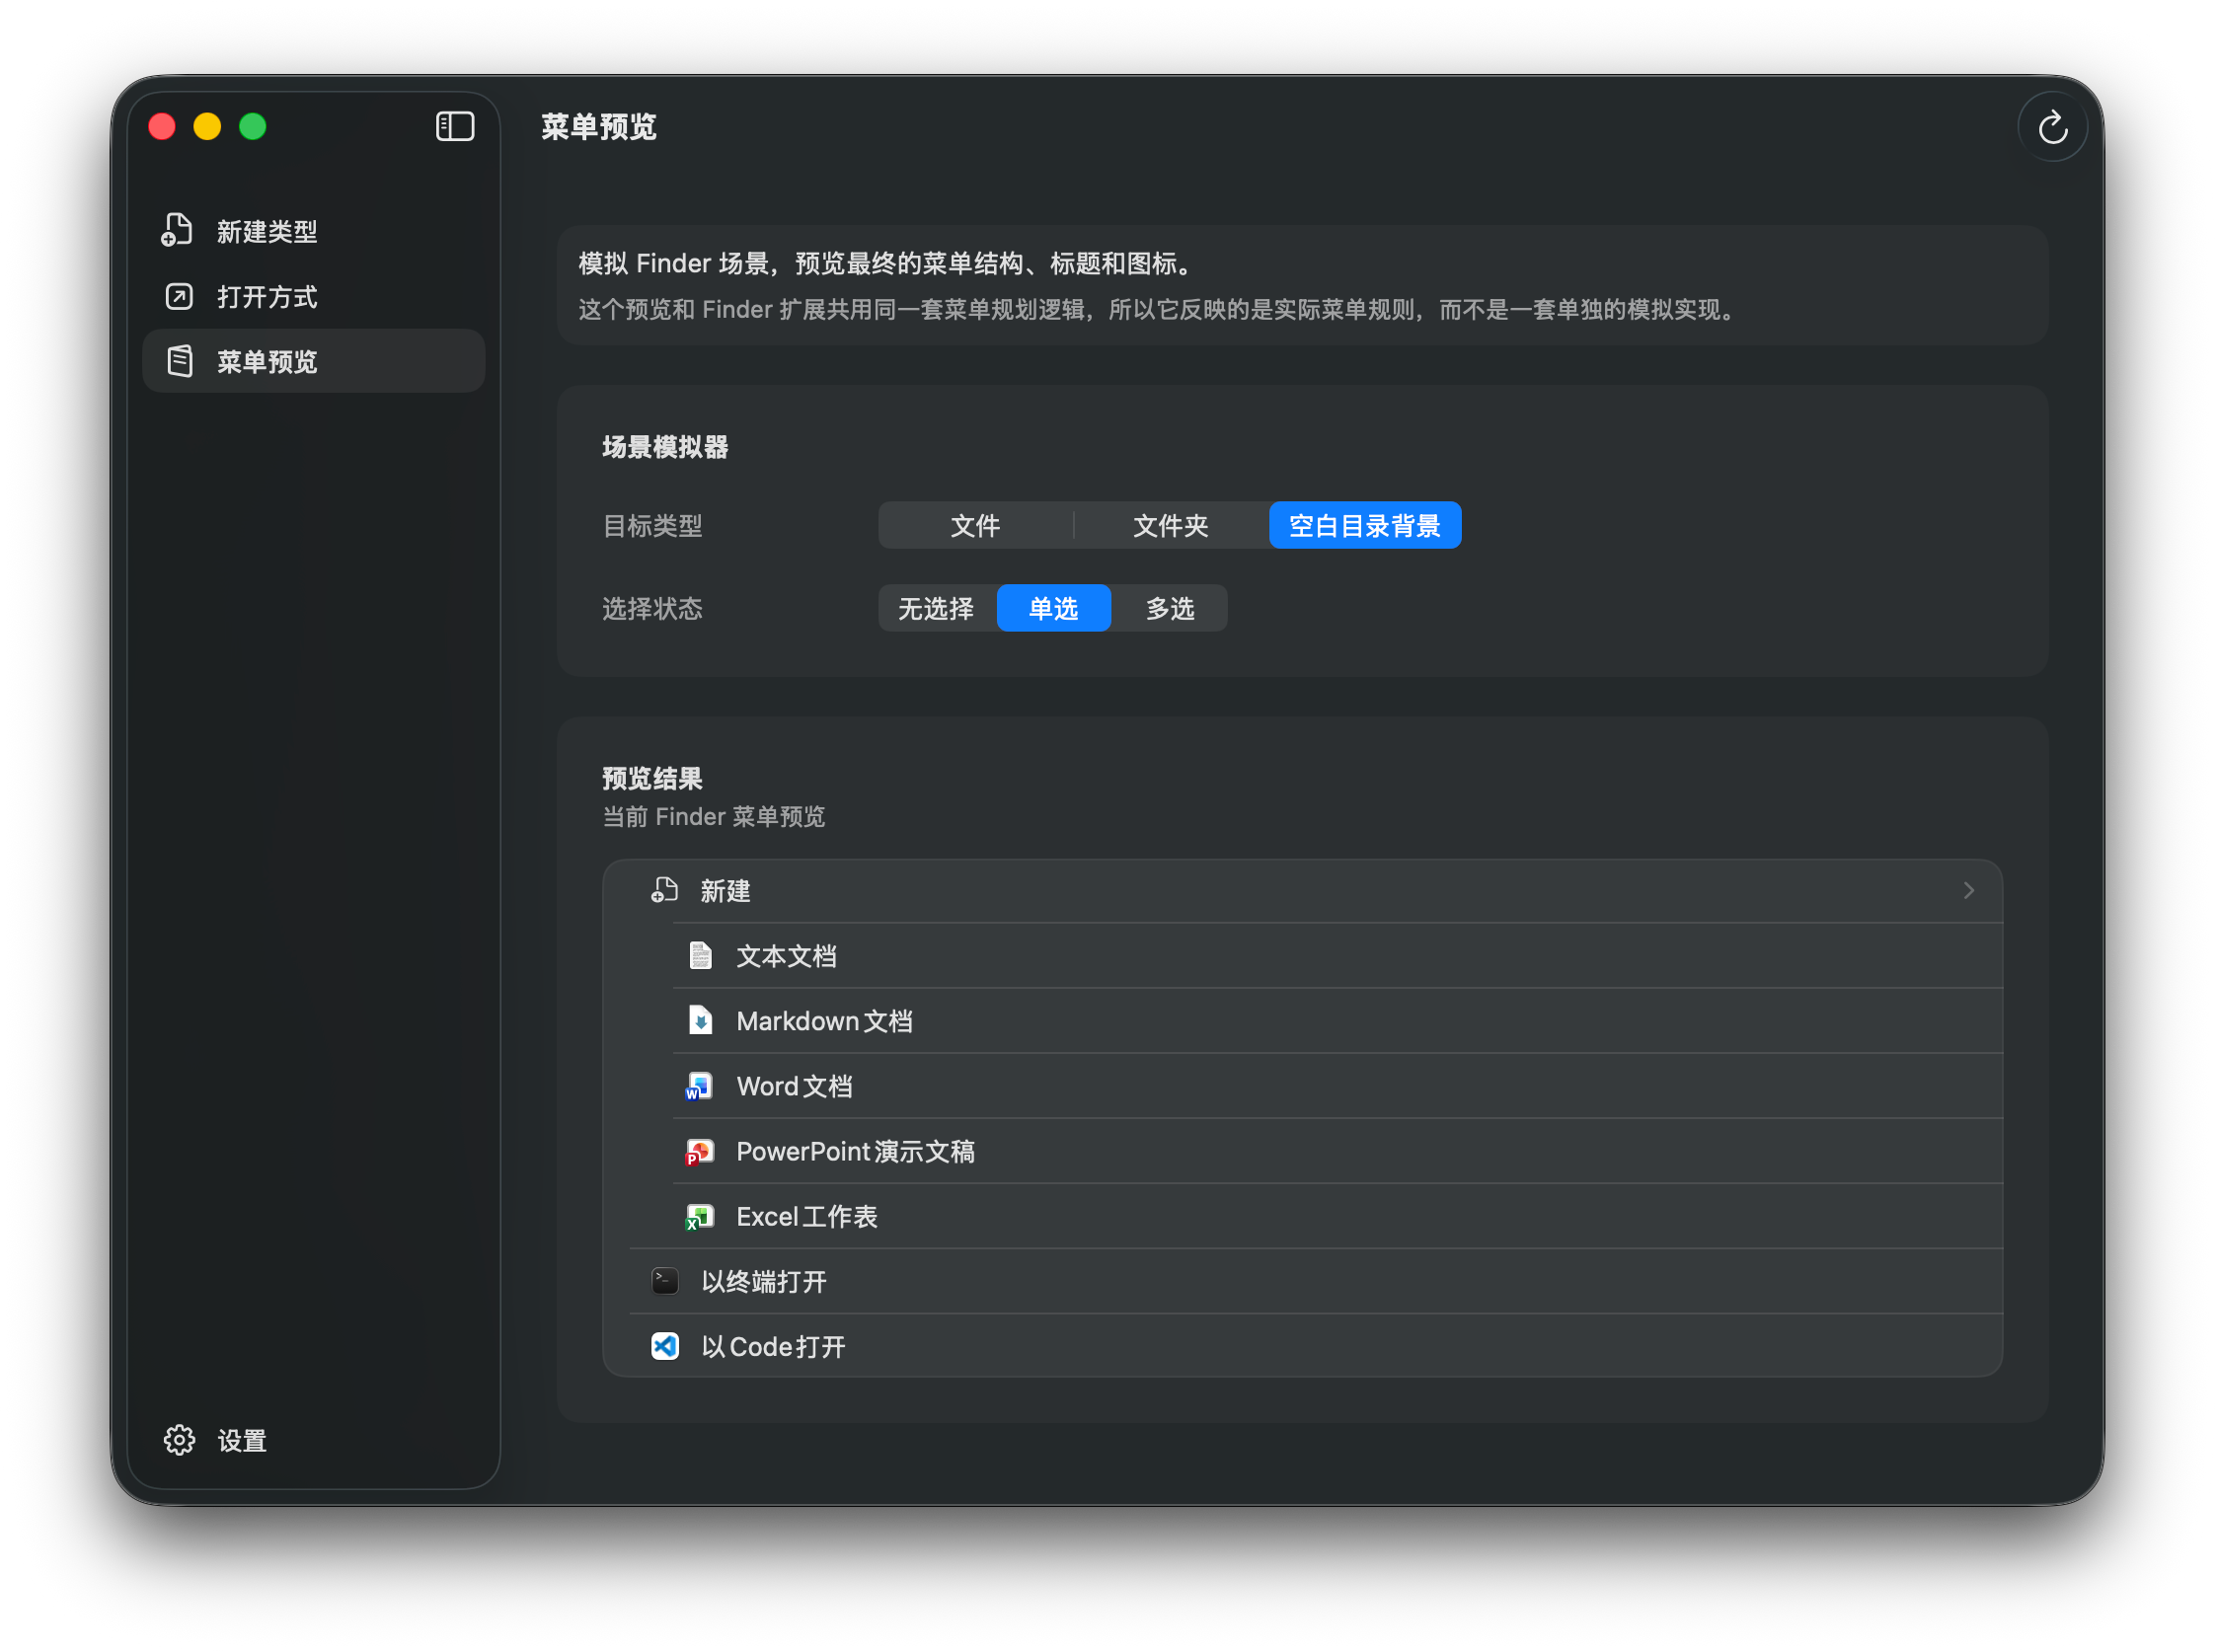The image size is (2215, 1652).
Task: Click the Terminal app icon
Action: click(x=665, y=1282)
